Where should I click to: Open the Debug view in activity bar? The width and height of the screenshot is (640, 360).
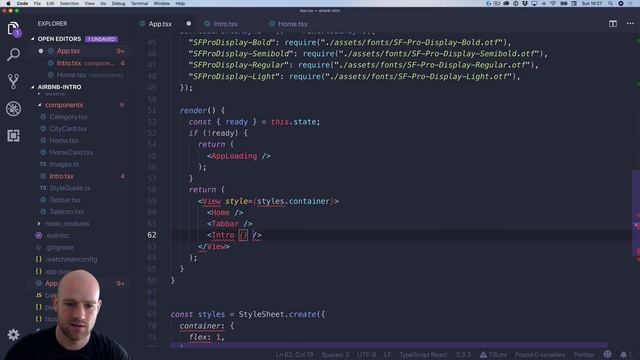(13, 109)
